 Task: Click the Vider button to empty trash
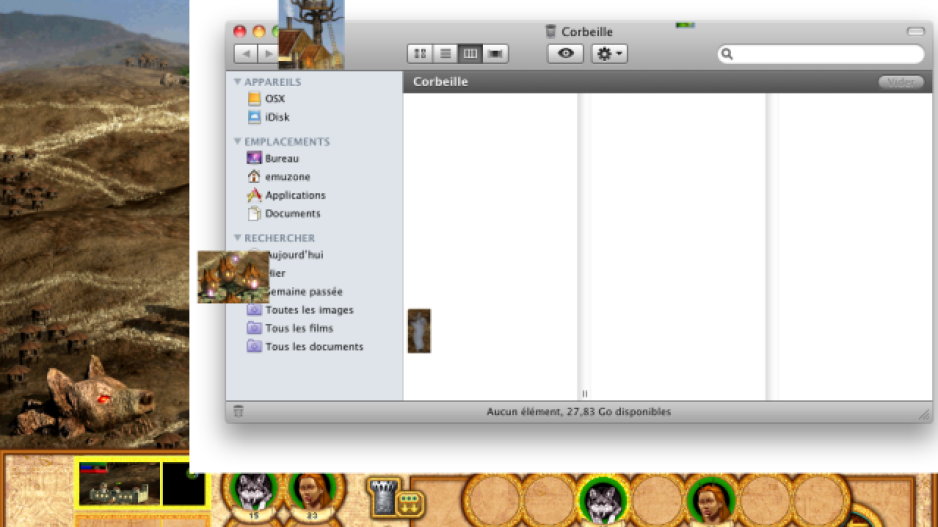coord(900,82)
